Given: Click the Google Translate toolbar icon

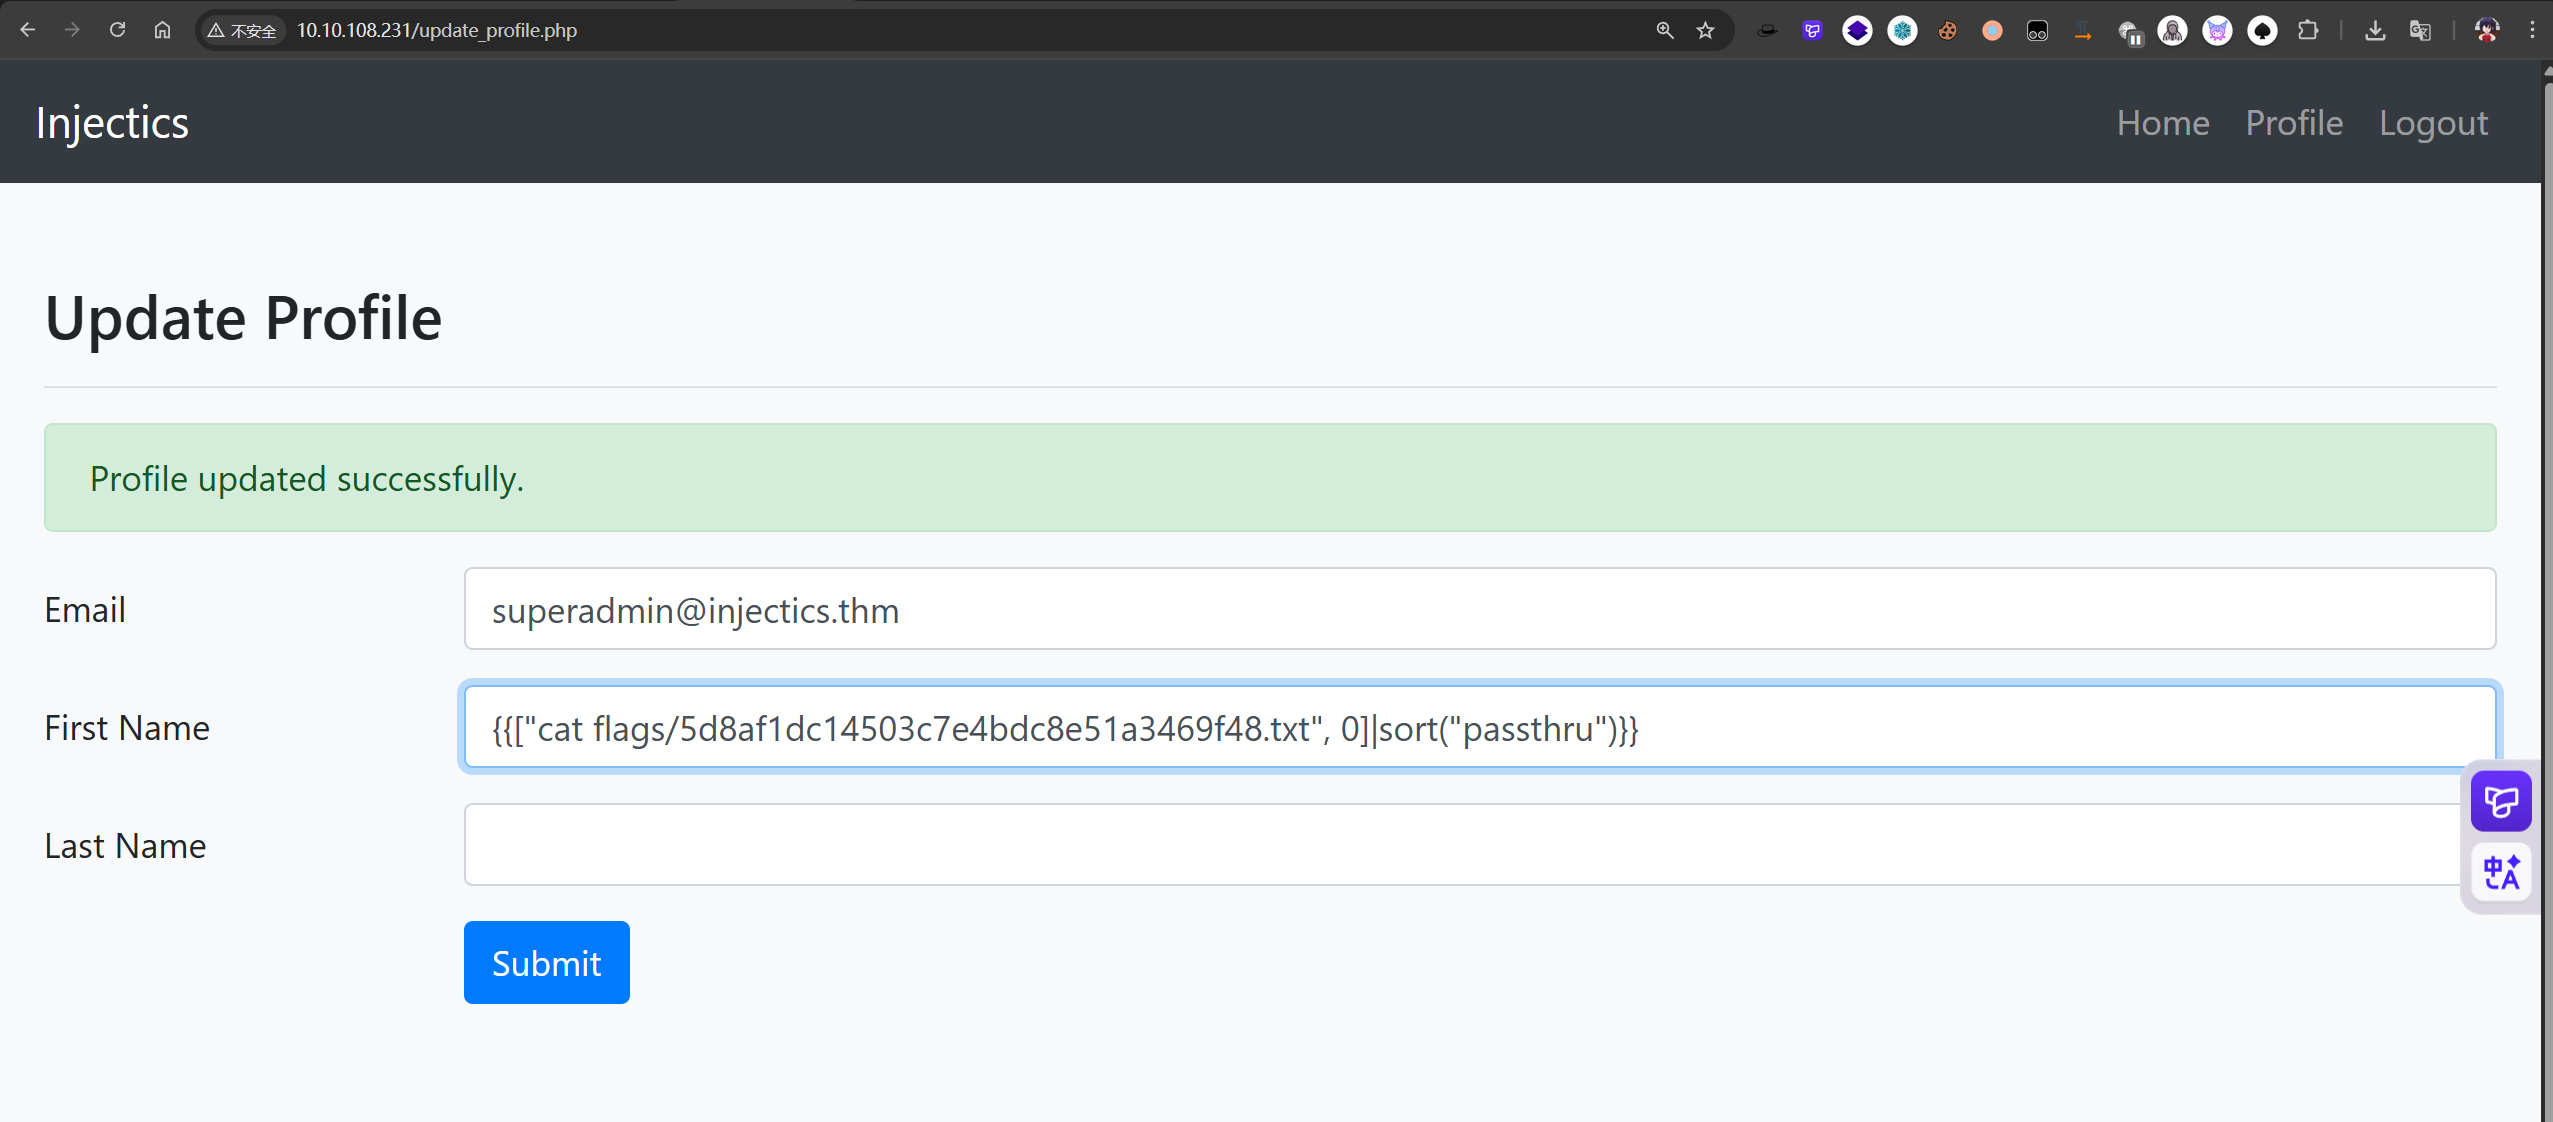Looking at the screenshot, I should pos(2420,31).
